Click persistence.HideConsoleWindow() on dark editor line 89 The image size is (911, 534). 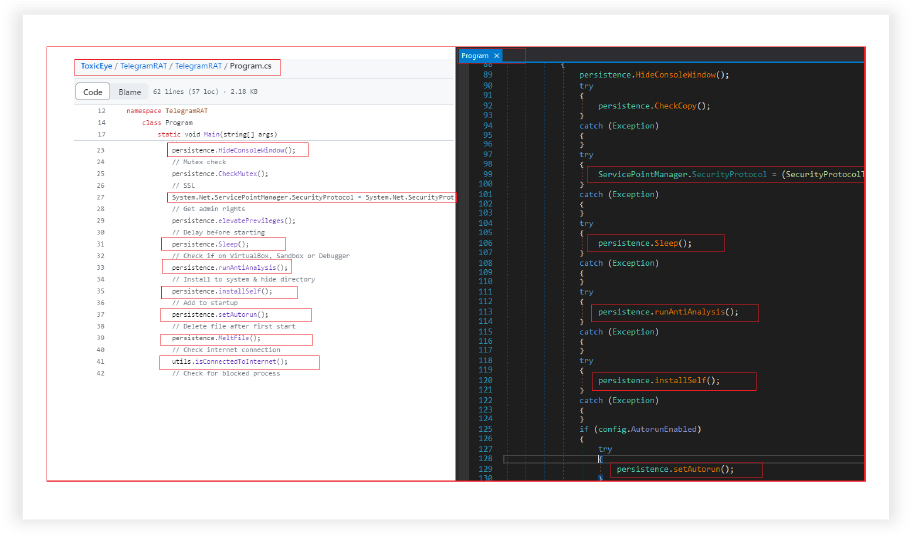tap(654, 75)
